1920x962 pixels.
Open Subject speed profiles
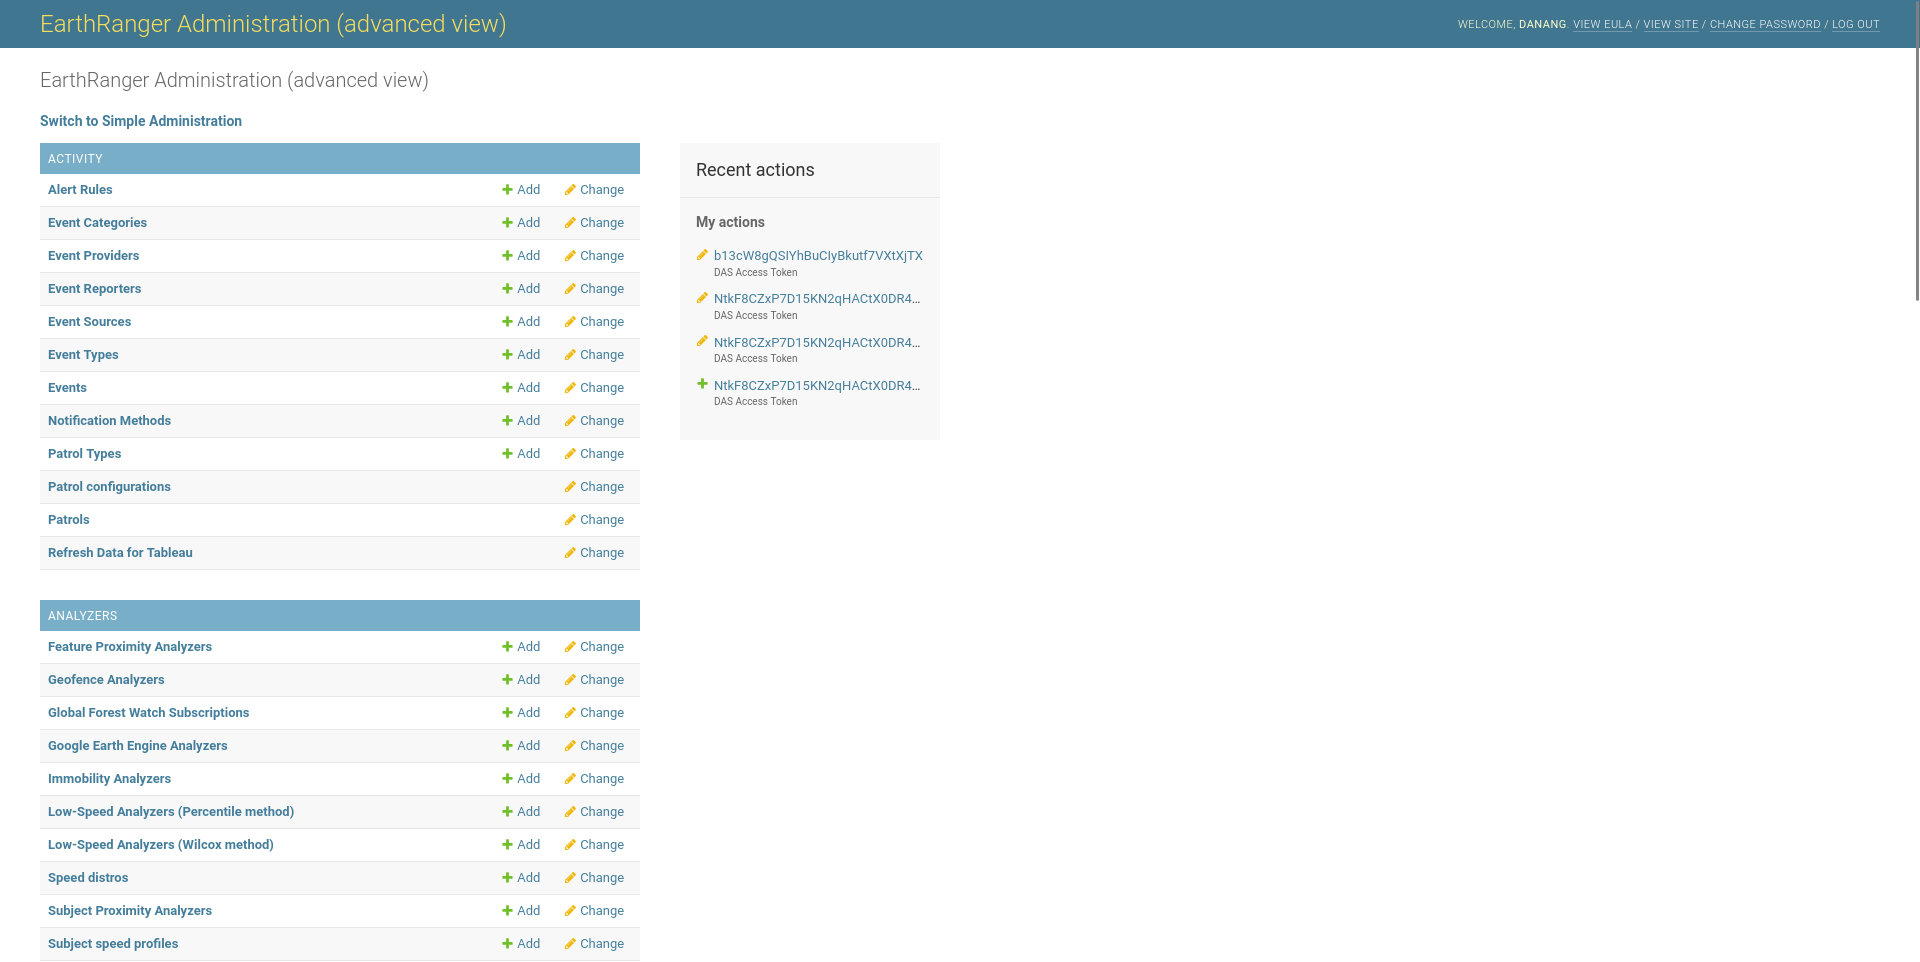click(113, 944)
